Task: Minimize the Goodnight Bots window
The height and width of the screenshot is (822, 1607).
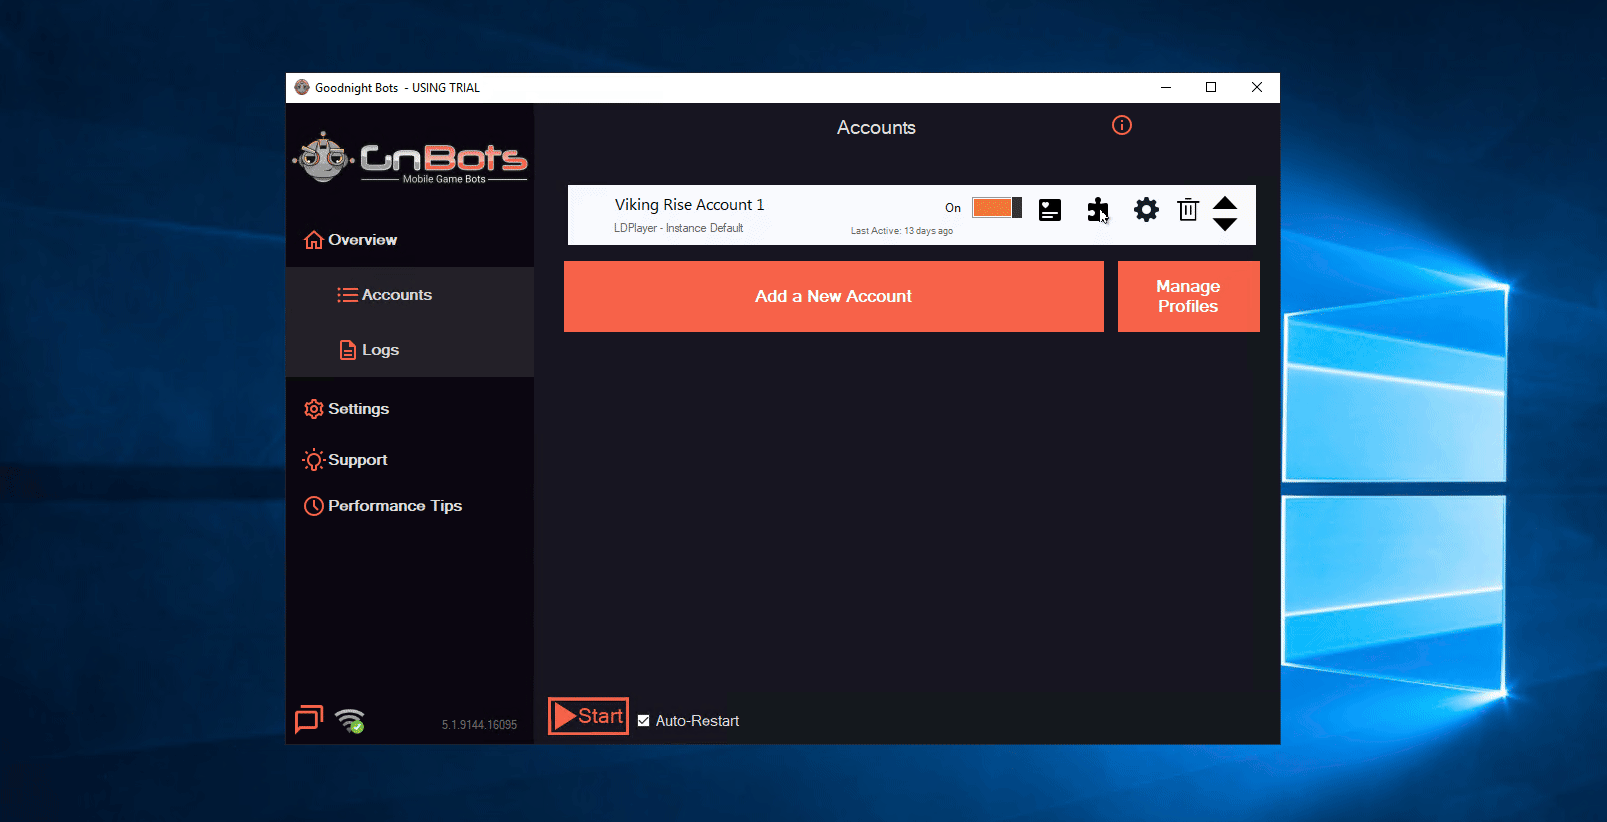Action: click(1166, 87)
